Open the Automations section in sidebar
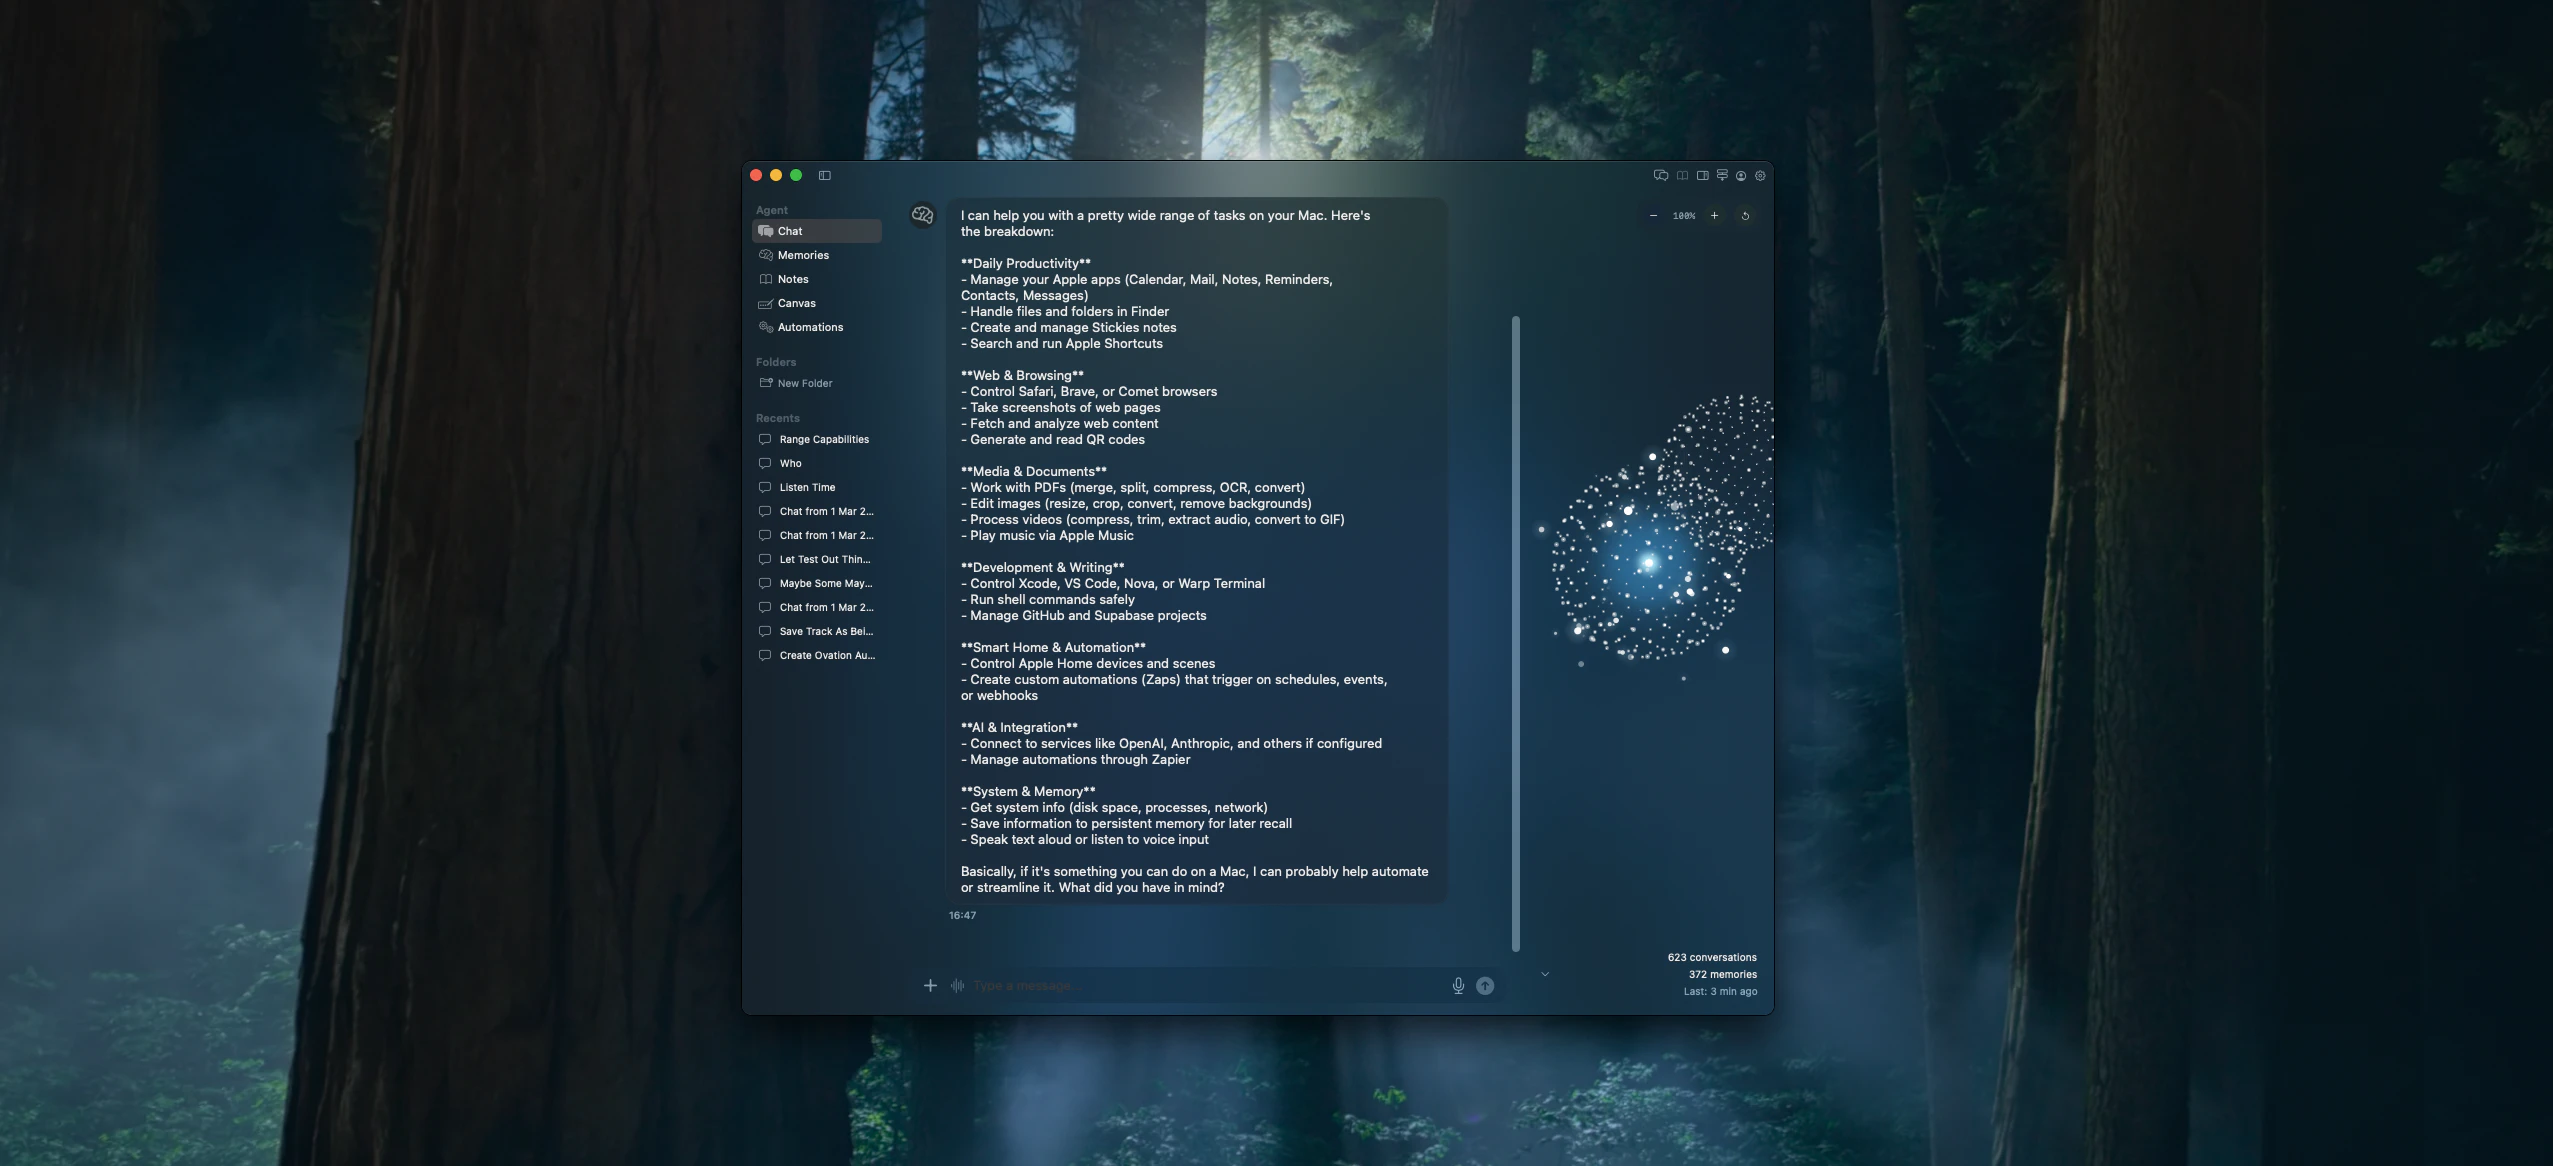Viewport: 2553px width, 1166px height. coord(810,327)
